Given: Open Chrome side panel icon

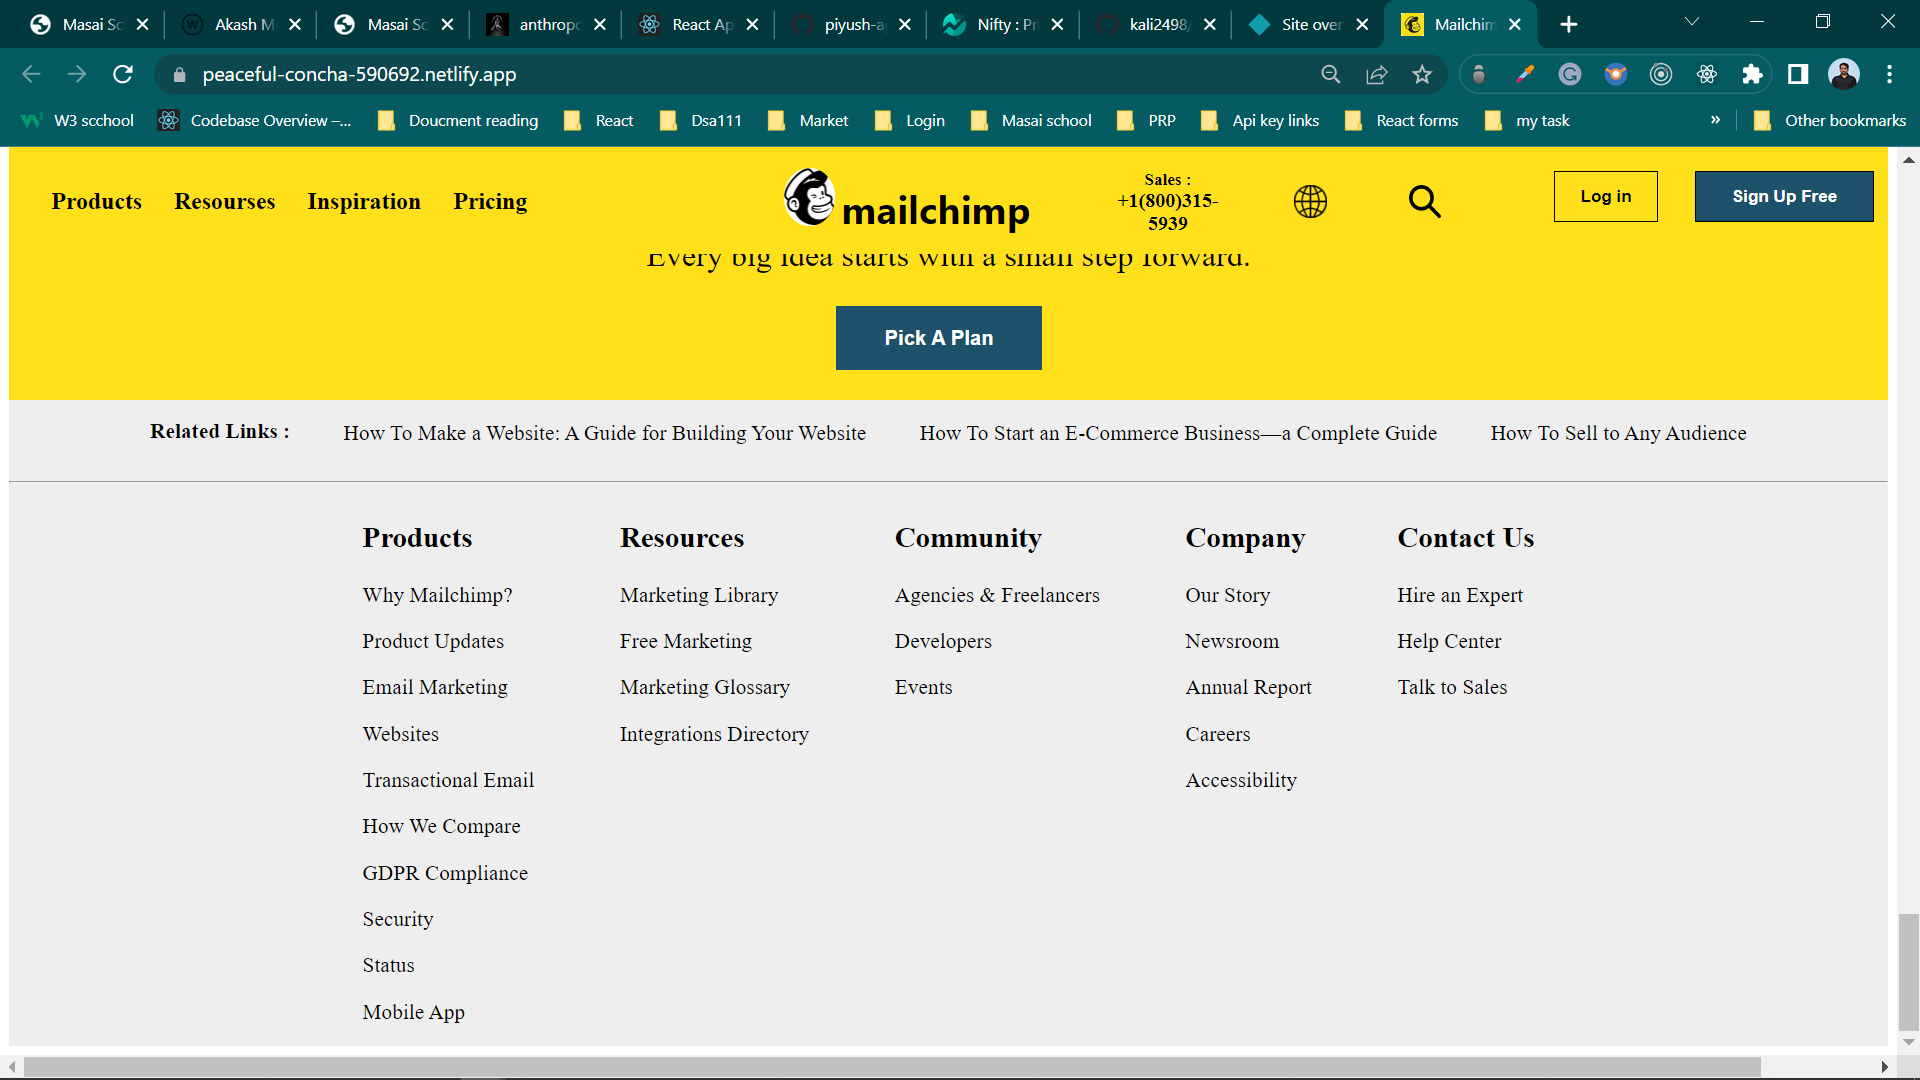Looking at the screenshot, I should [1798, 74].
